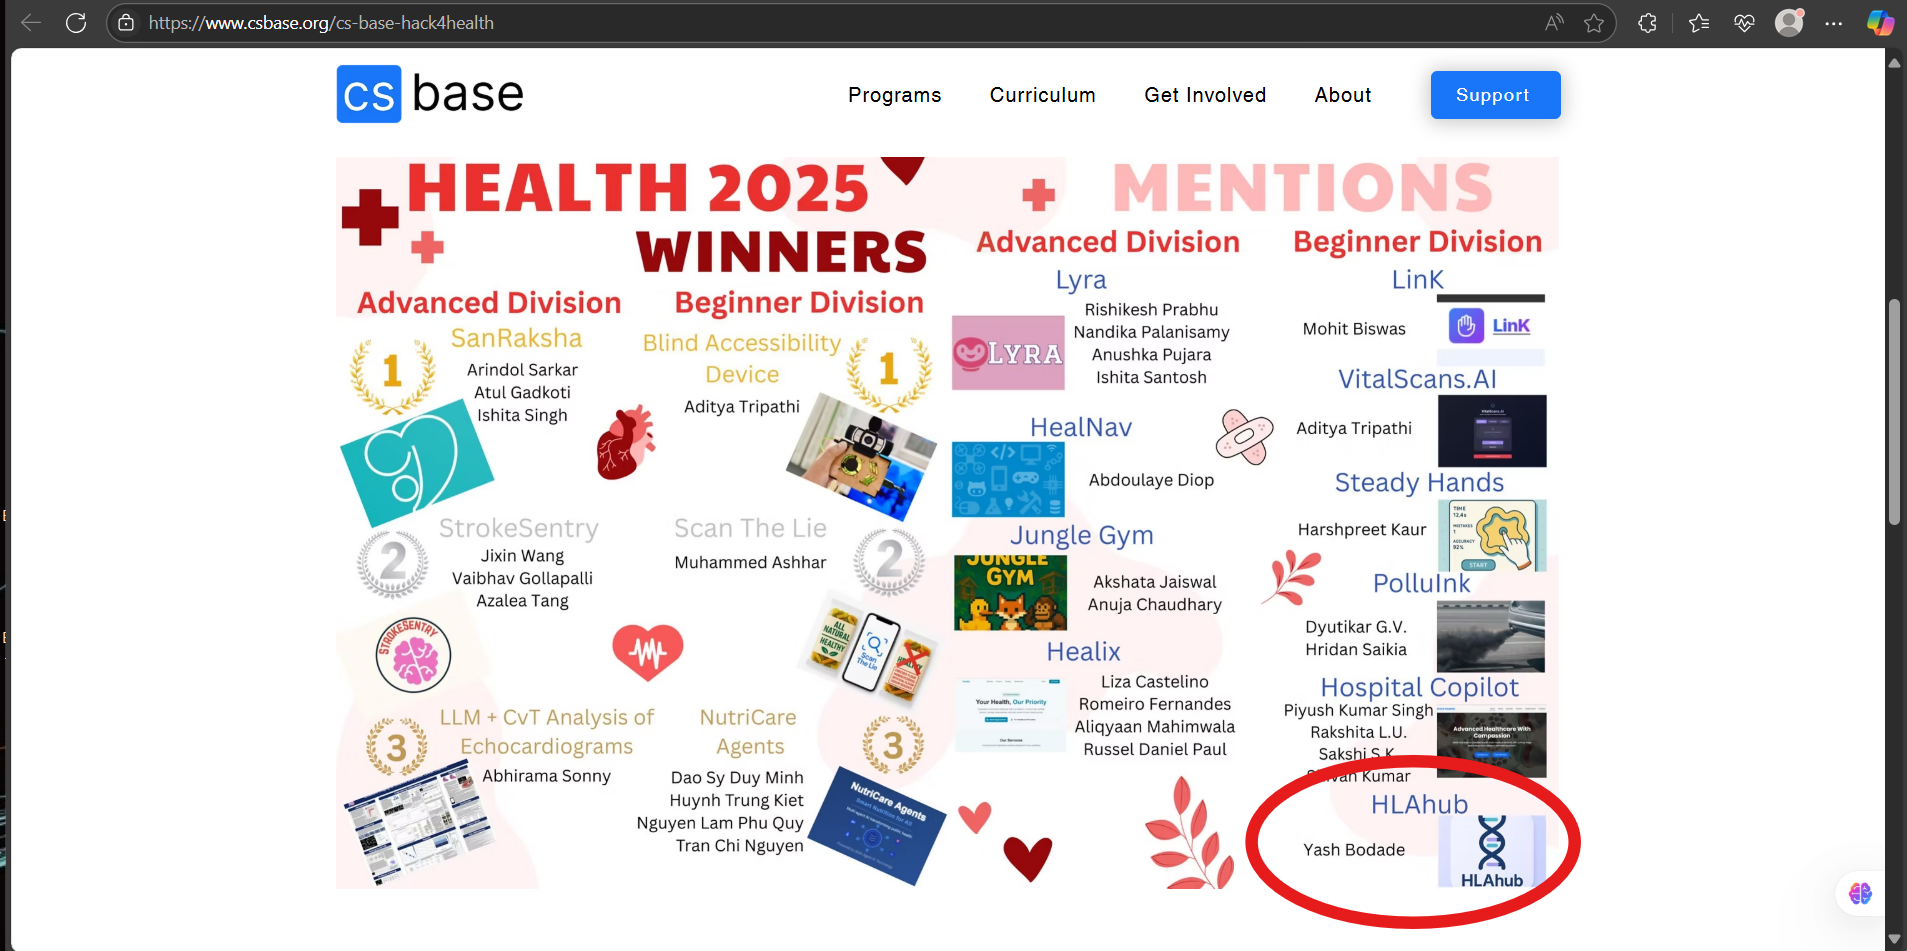Screen dimensions: 1907x951
Task: Click the Jungle Gym game thumbnail
Action: (1008, 594)
